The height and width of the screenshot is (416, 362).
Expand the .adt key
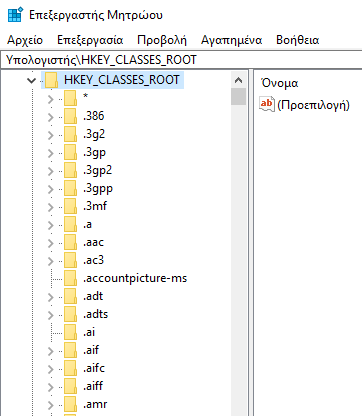[x=50, y=297]
